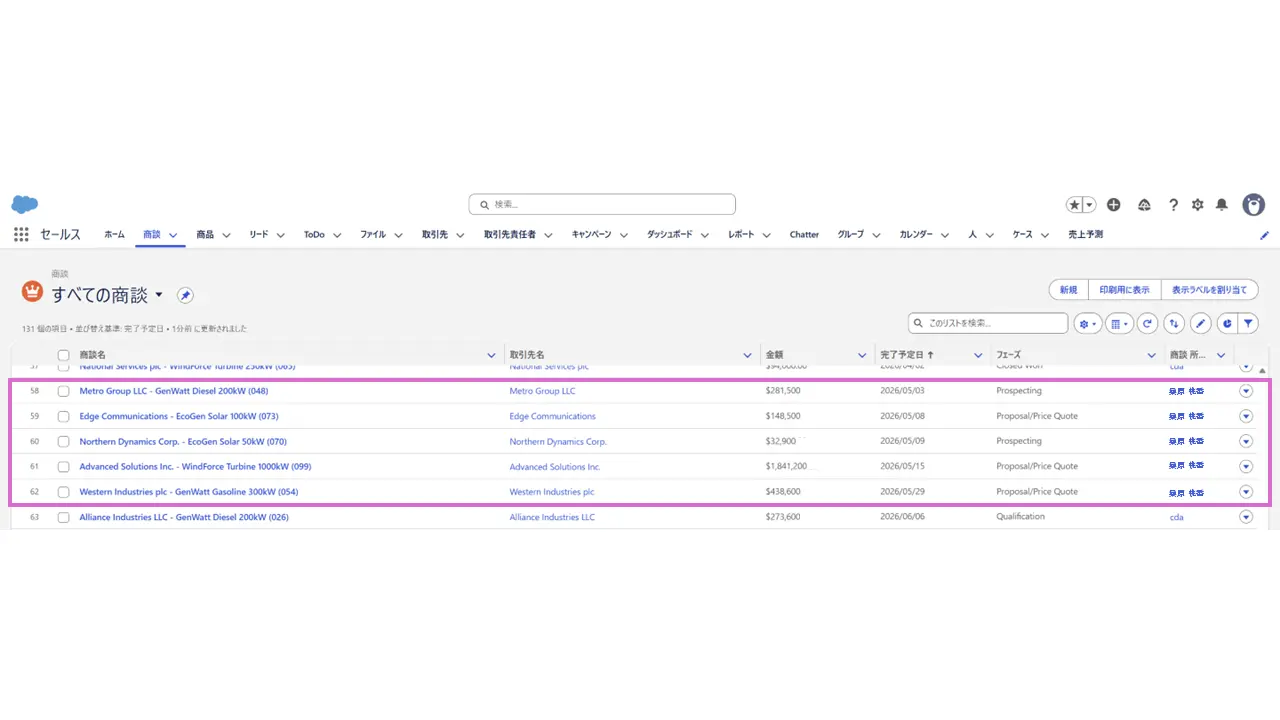Go to the ホーム tab

115,235
